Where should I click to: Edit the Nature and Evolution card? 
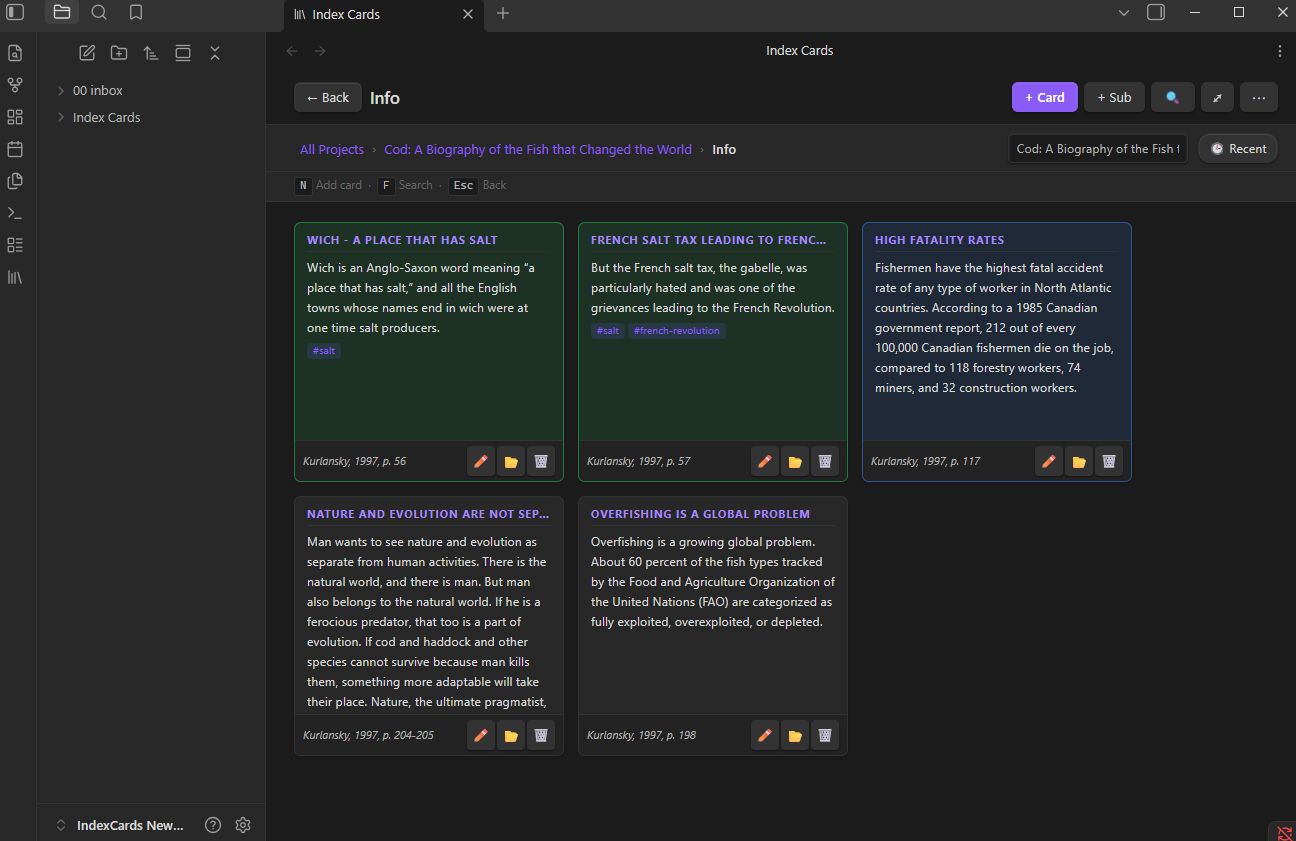coord(481,735)
